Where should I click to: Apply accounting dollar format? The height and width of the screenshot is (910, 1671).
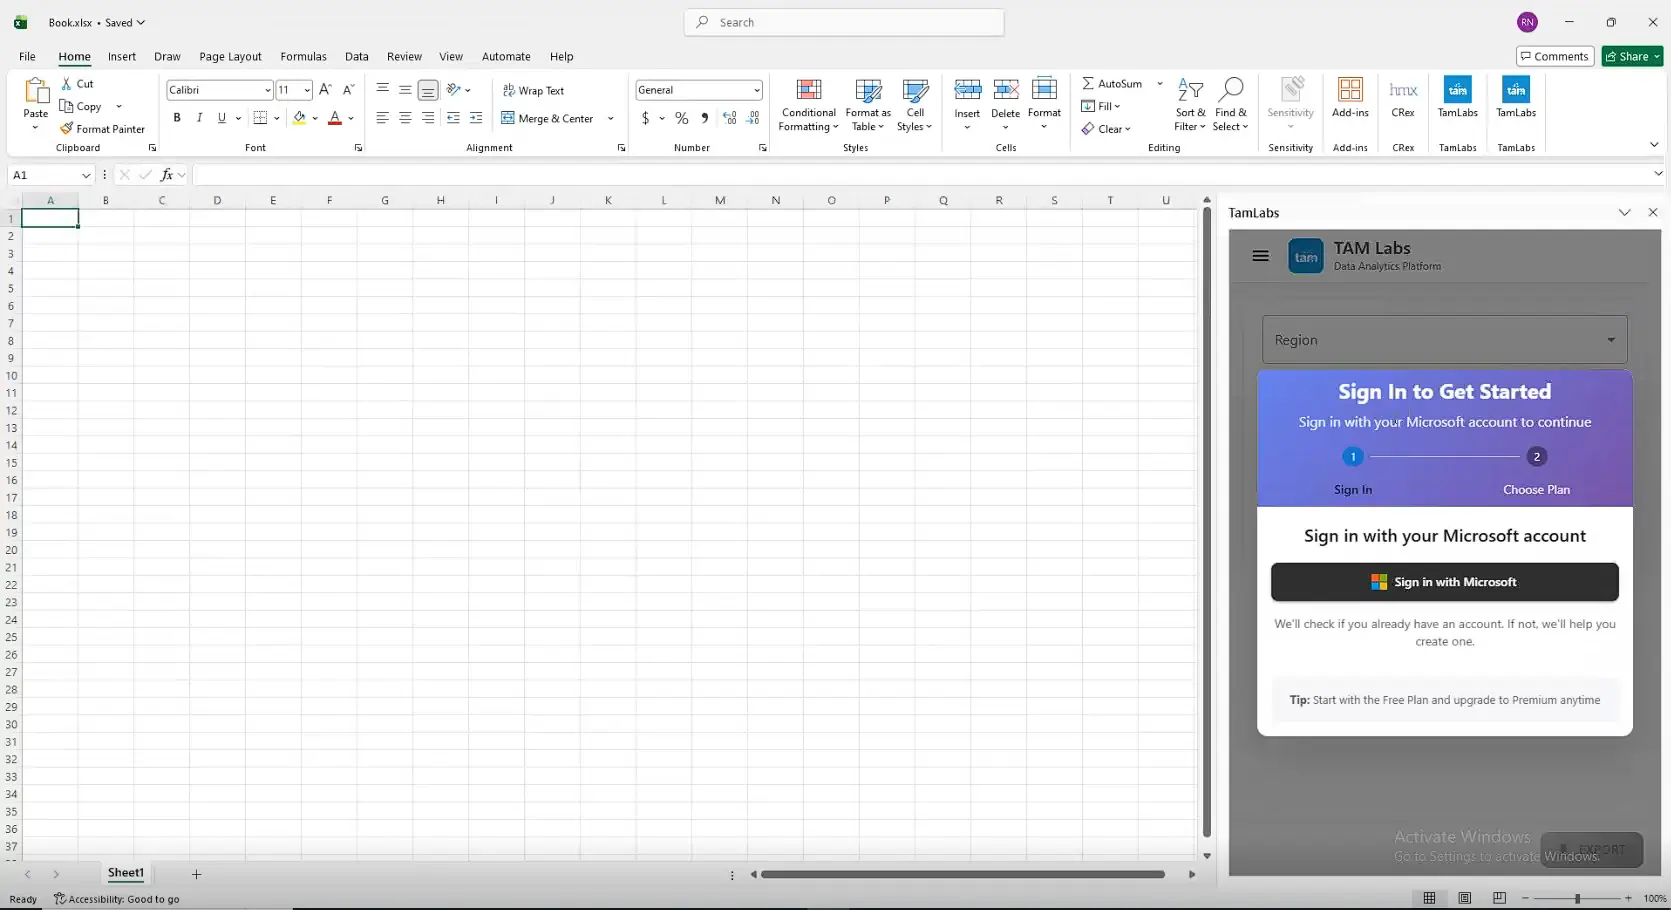(x=646, y=118)
